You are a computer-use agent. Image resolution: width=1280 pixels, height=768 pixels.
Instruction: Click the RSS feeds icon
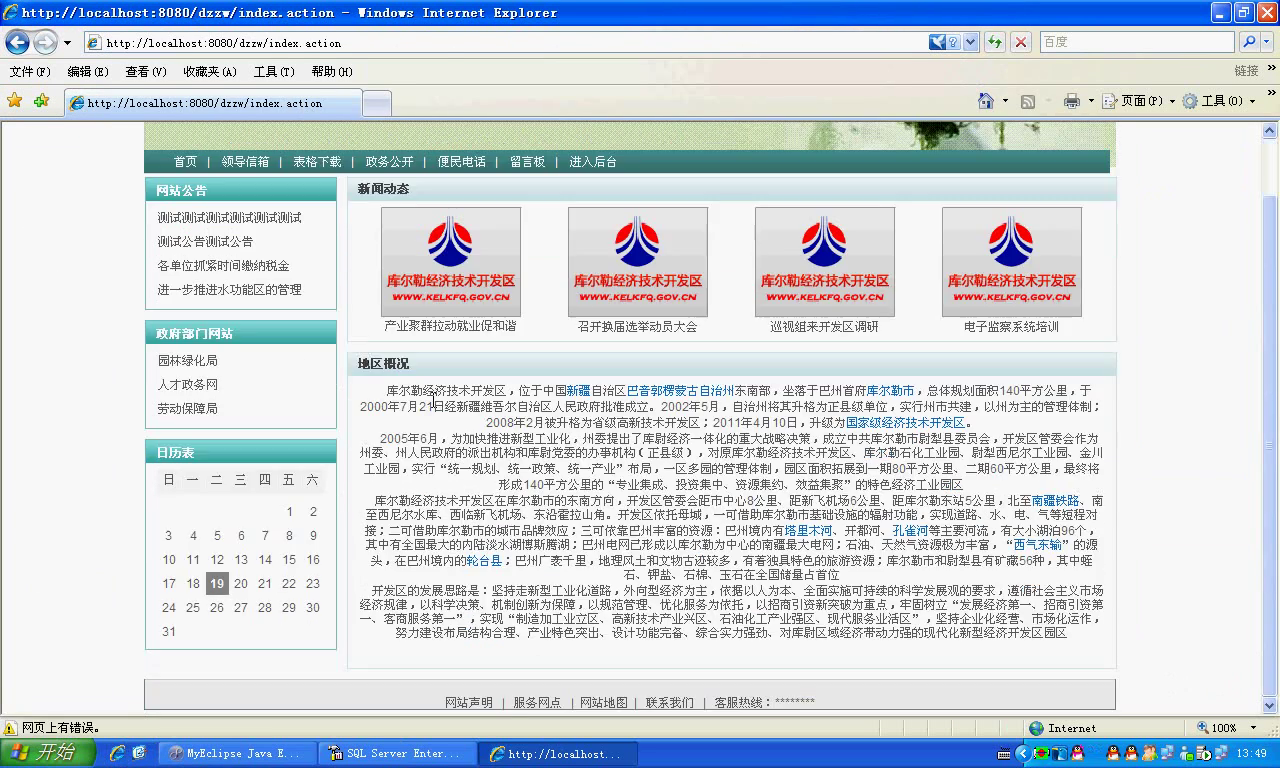1027,101
